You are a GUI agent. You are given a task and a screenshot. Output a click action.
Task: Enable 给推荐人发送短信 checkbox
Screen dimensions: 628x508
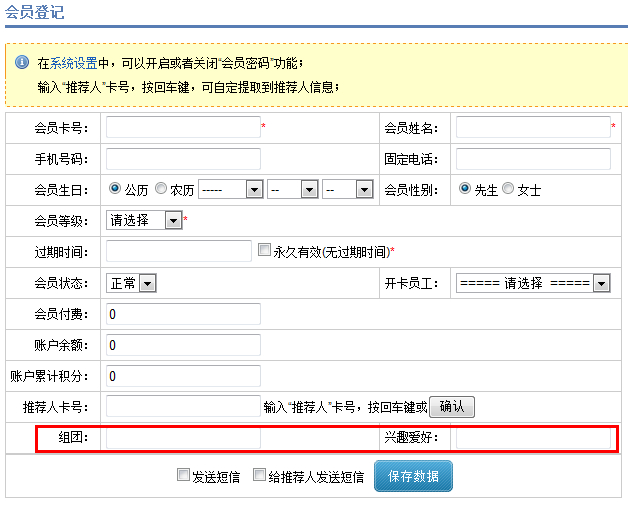pos(259,476)
